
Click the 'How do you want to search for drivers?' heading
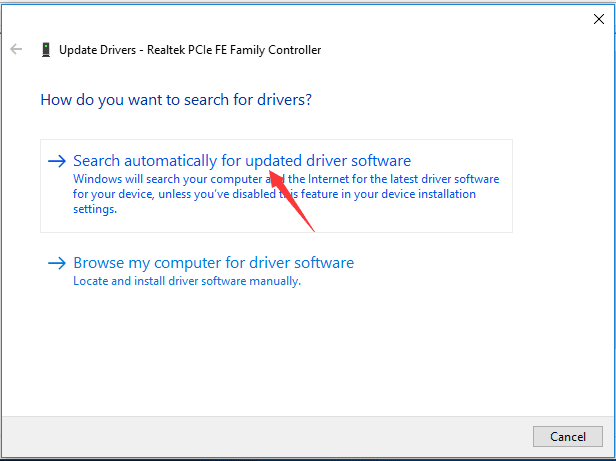(x=176, y=100)
